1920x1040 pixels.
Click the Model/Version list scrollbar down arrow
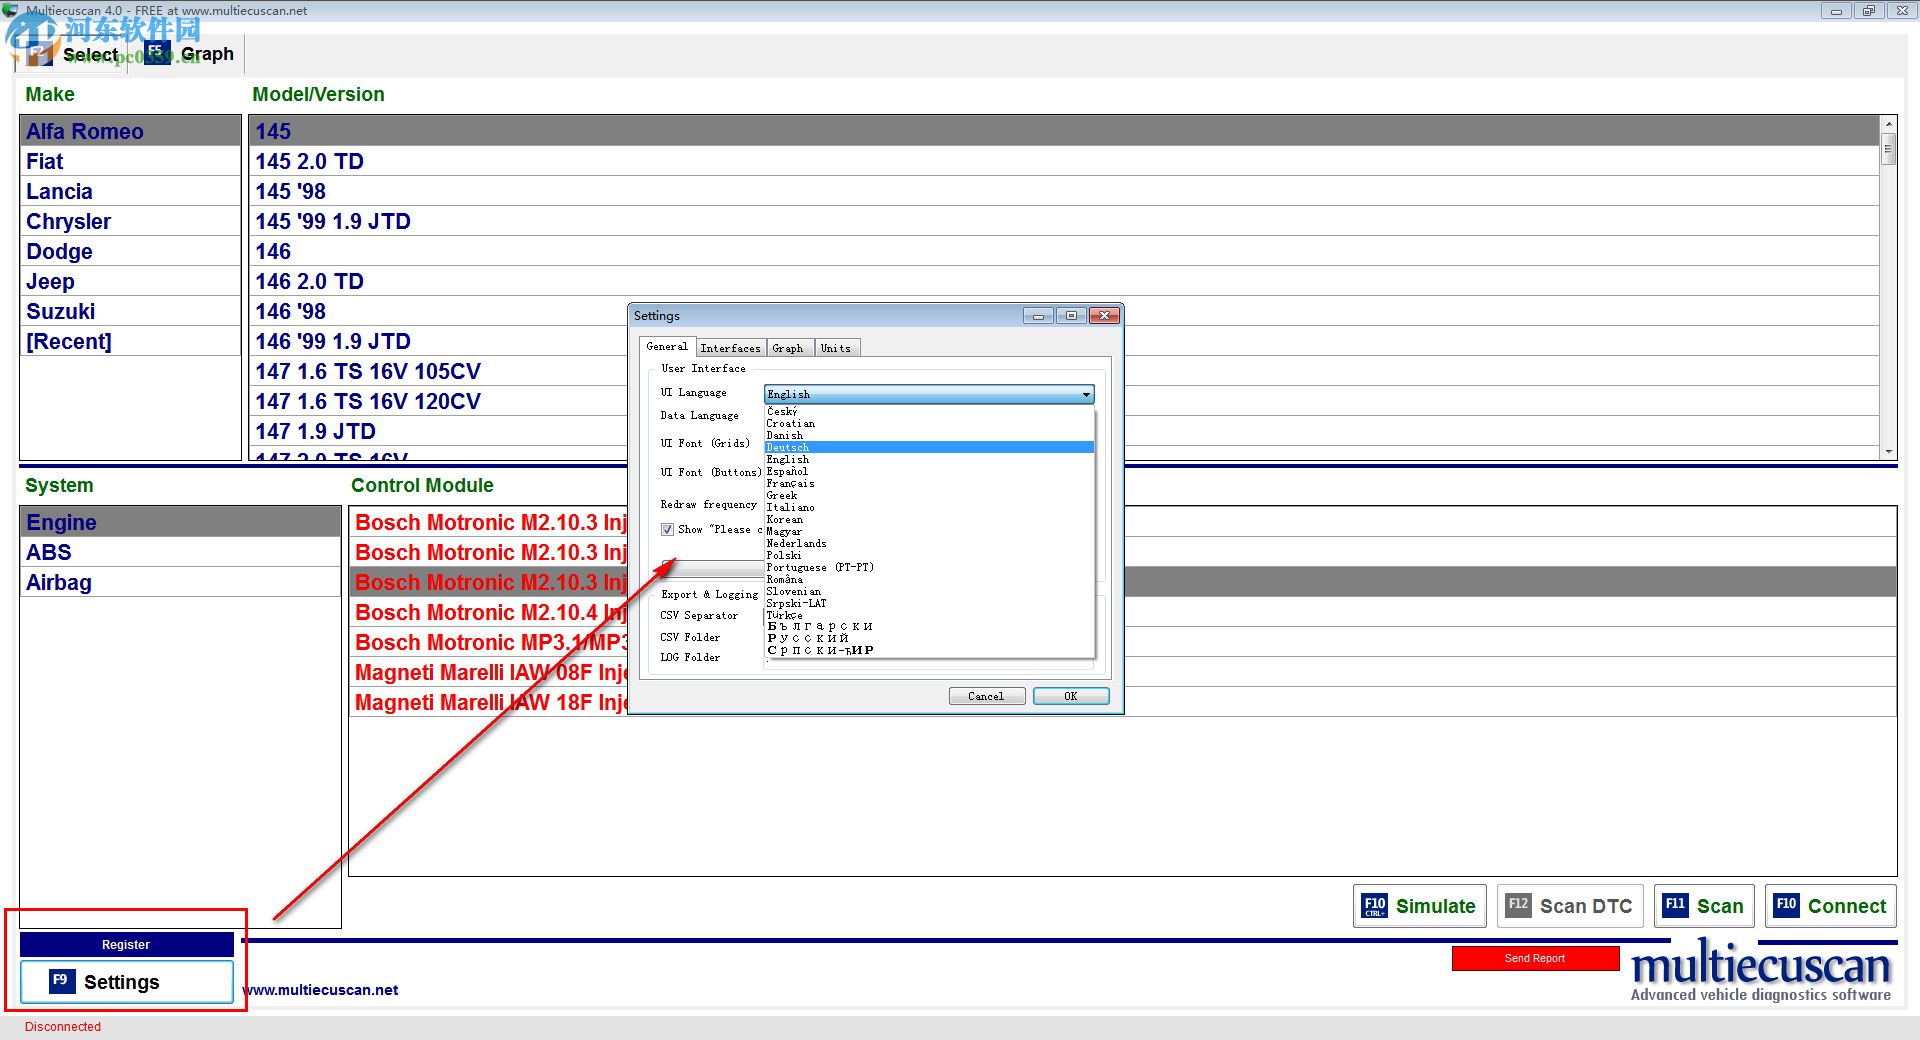(1888, 451)
